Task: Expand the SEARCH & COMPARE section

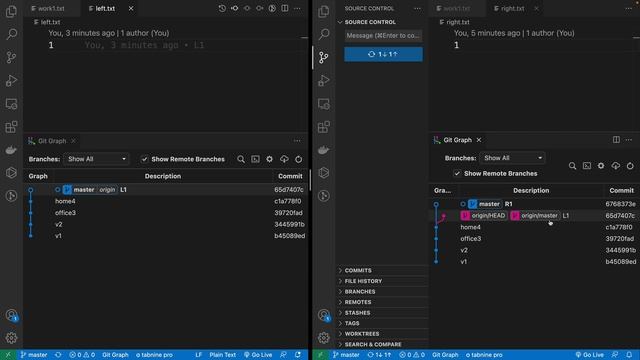Action: tap(382, 344)
